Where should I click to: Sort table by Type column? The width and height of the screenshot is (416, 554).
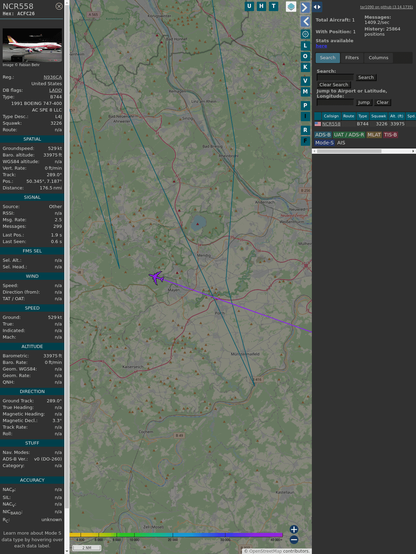click(x=363, y=116)
